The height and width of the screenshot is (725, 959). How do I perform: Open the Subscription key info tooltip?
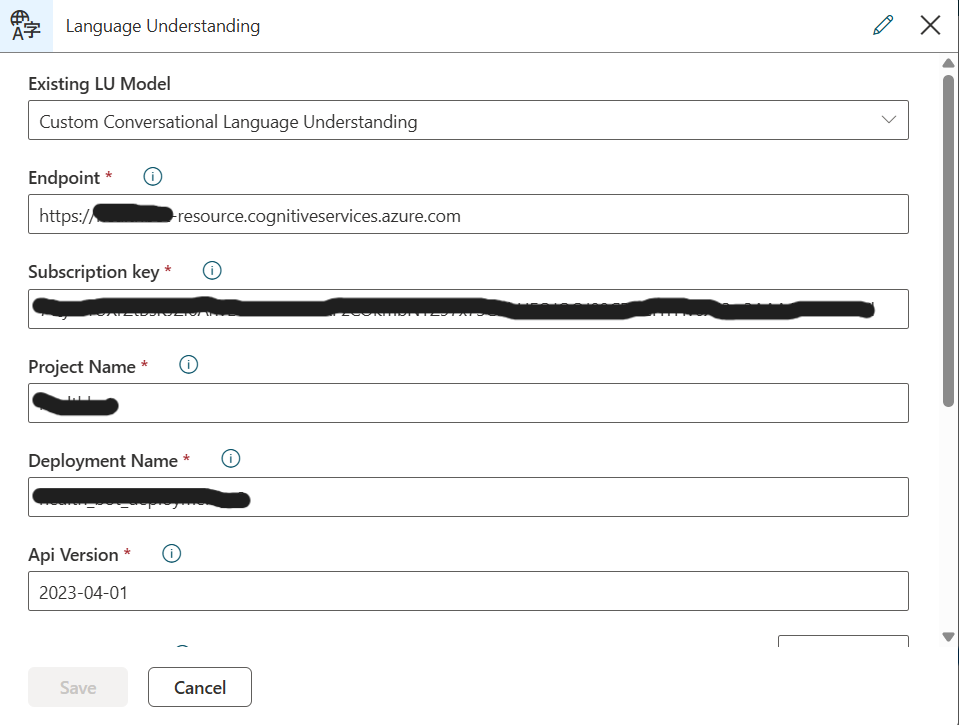[x=211, y=270]
